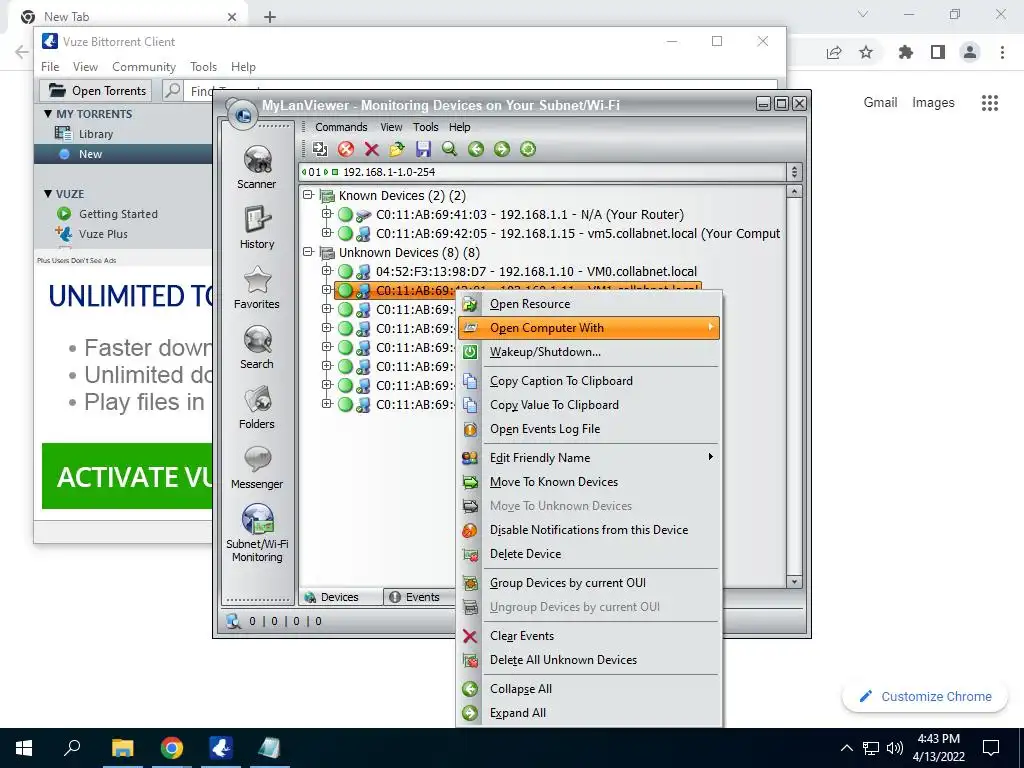Expand the VM0.collabnet.local device node
Viewport: 1024px width, 768px height.
pyautogui.click(x=327, y=270)
